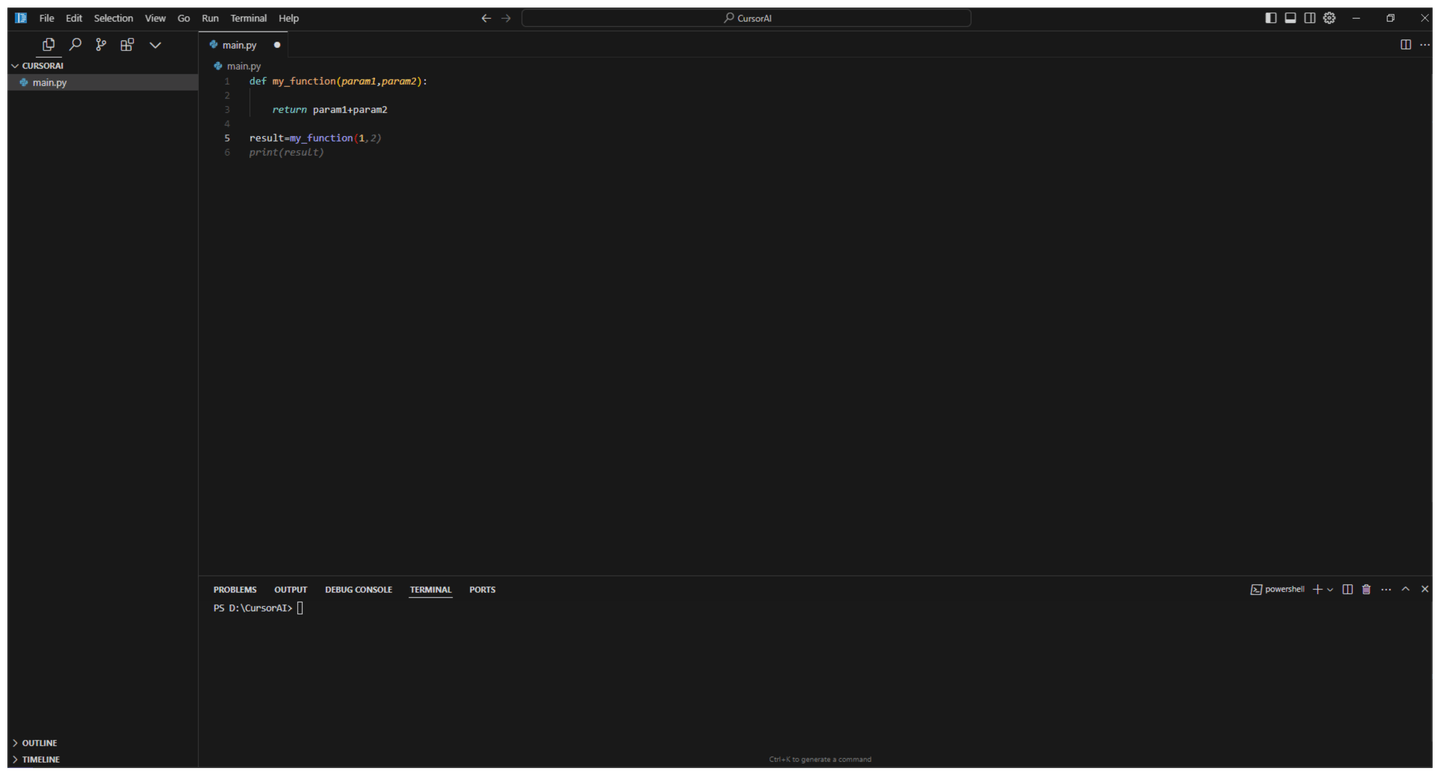Restore down the Cursor window

pyautogui.click(x=1390, y=18)
